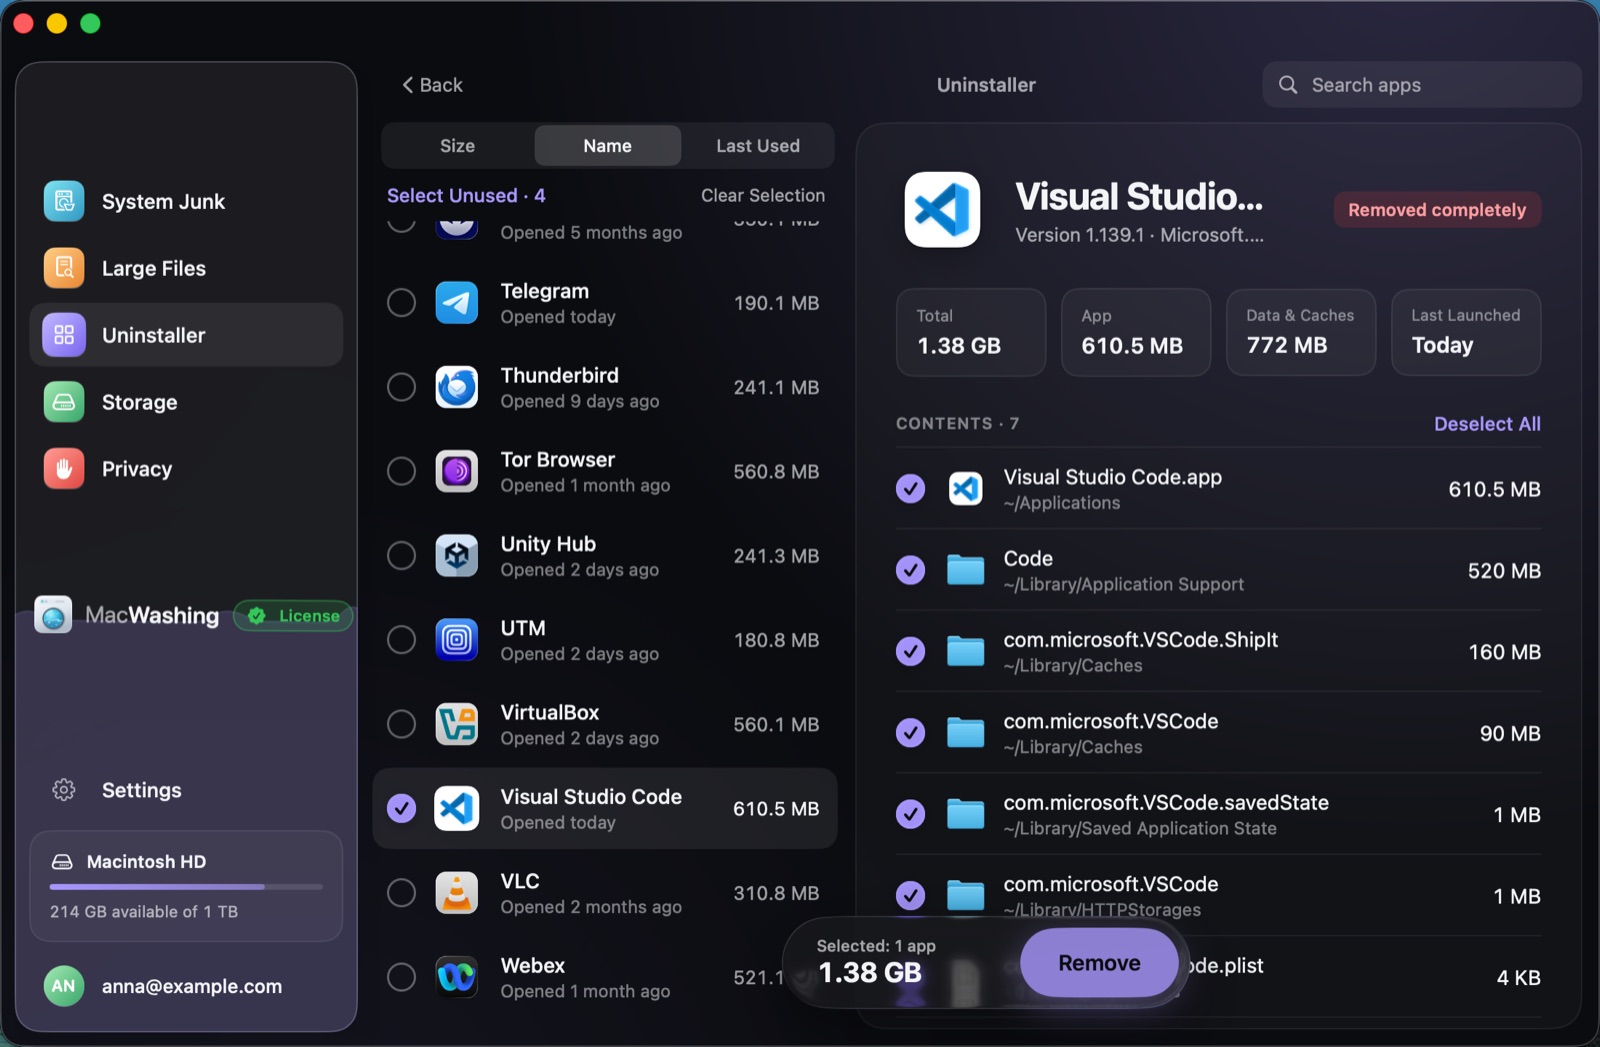Click Clear Selection

(763, 196)
